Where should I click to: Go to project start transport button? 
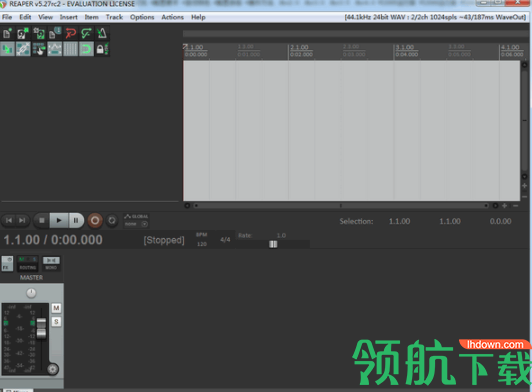(9, 221)
